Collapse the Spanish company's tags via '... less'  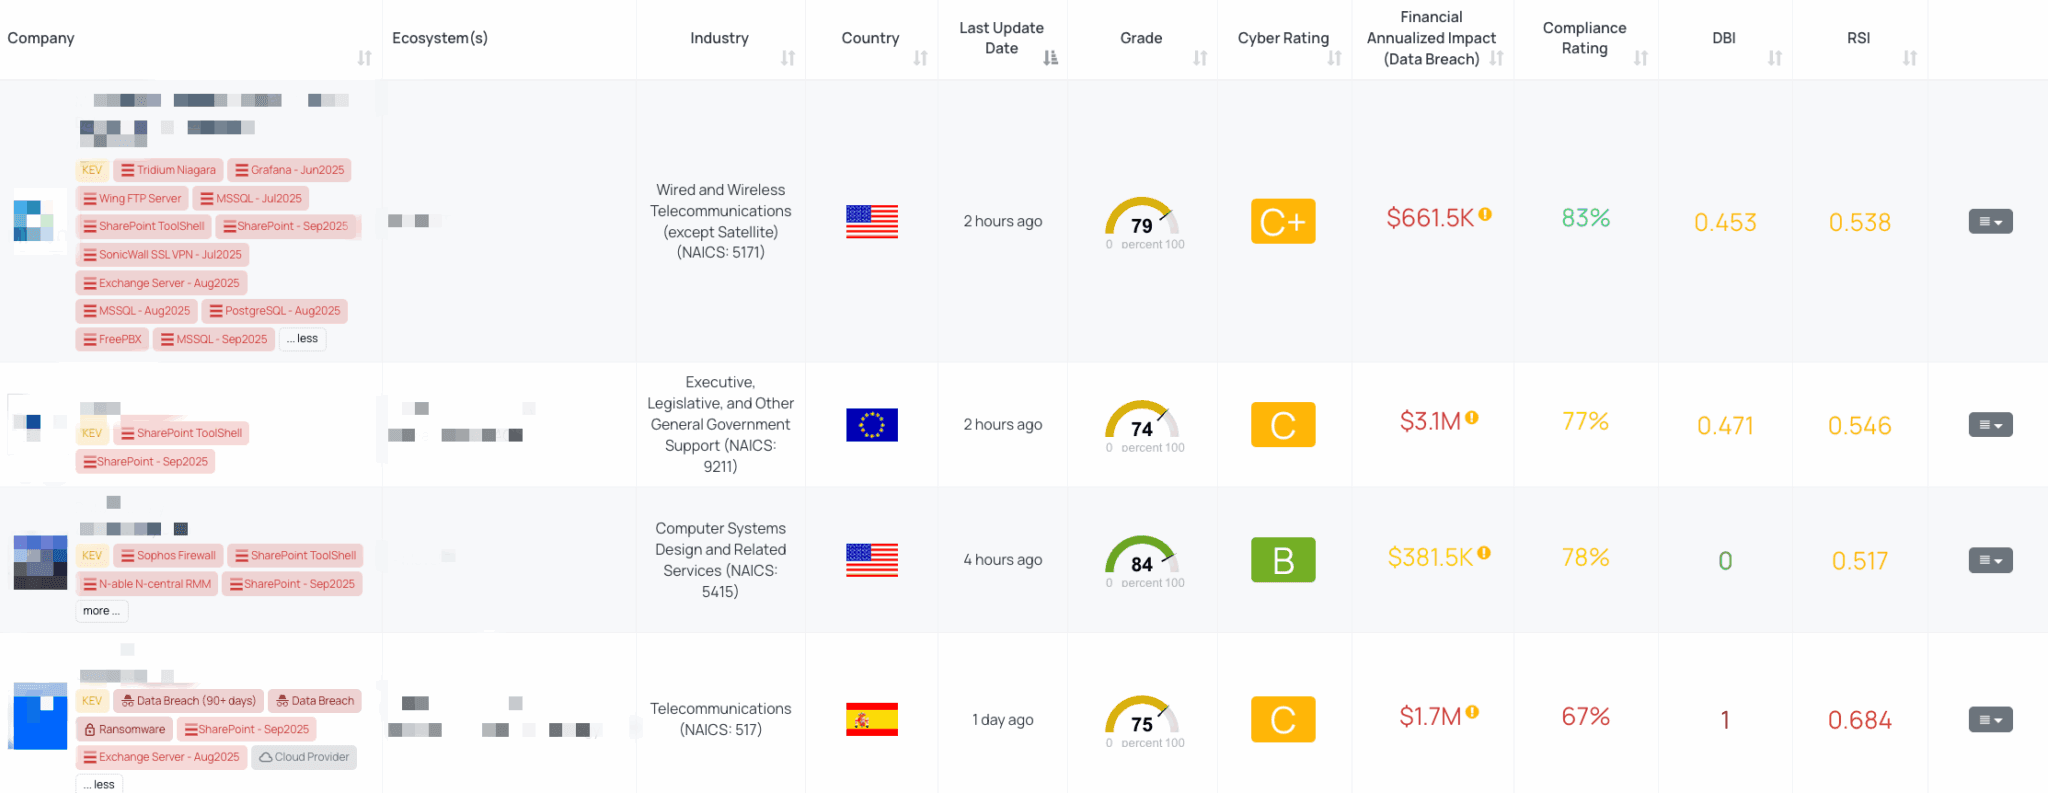[98, 783]
